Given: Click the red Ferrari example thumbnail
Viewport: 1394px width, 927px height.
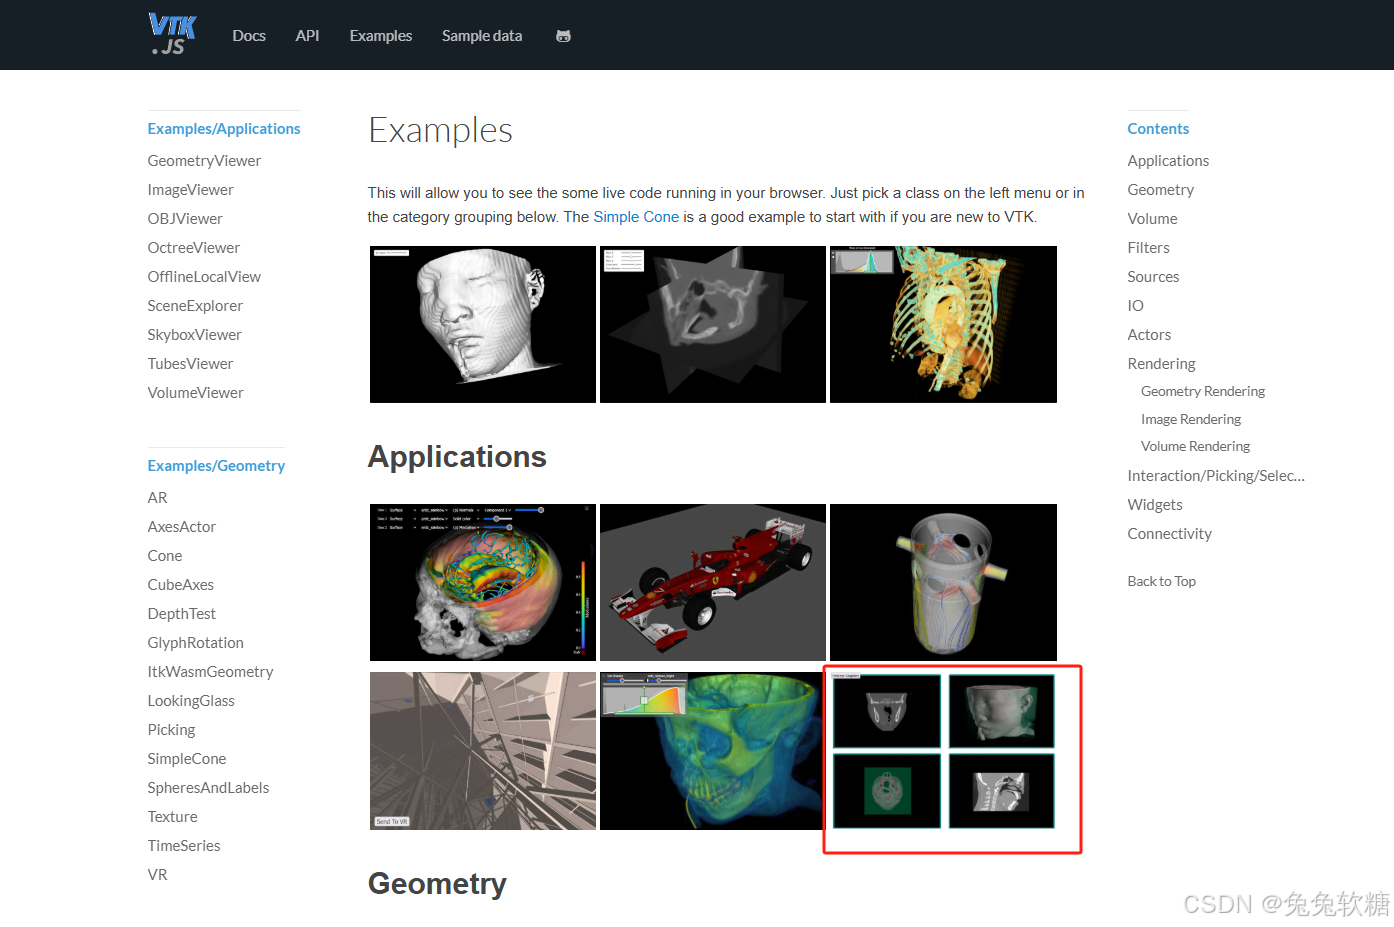Looking at the screenshot, I should [712, 582].
